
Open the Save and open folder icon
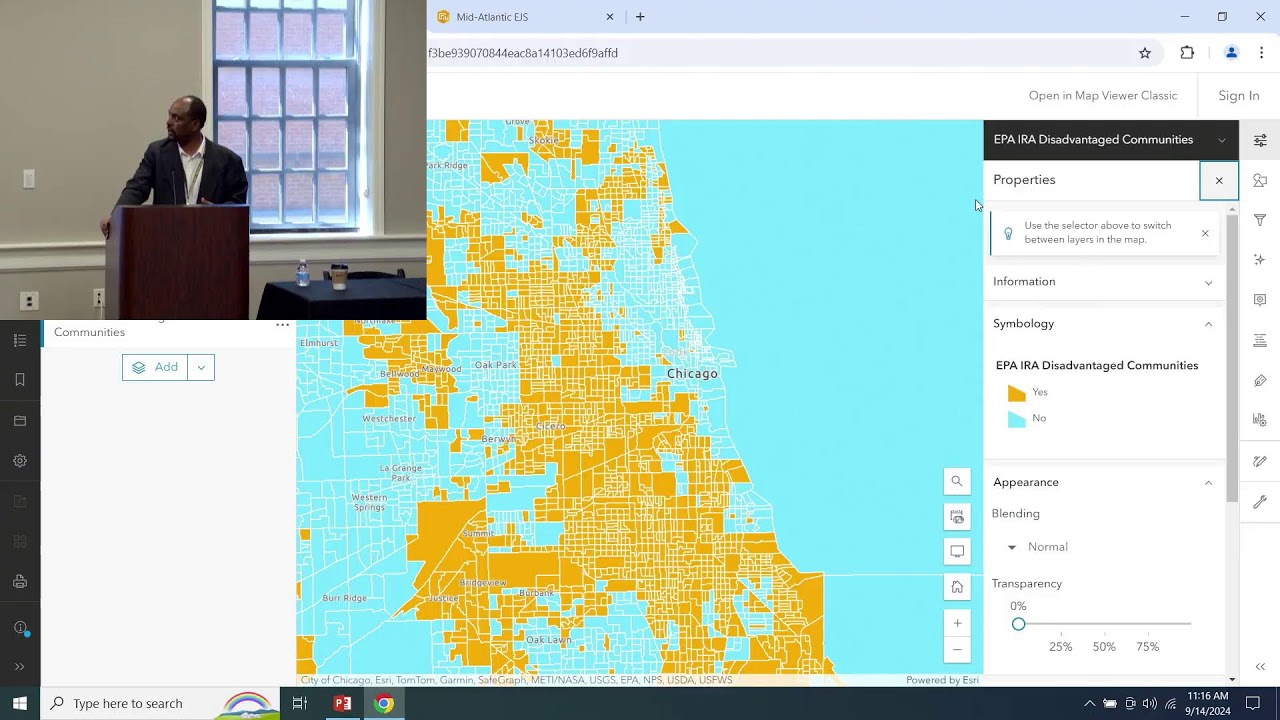(20, 421)
